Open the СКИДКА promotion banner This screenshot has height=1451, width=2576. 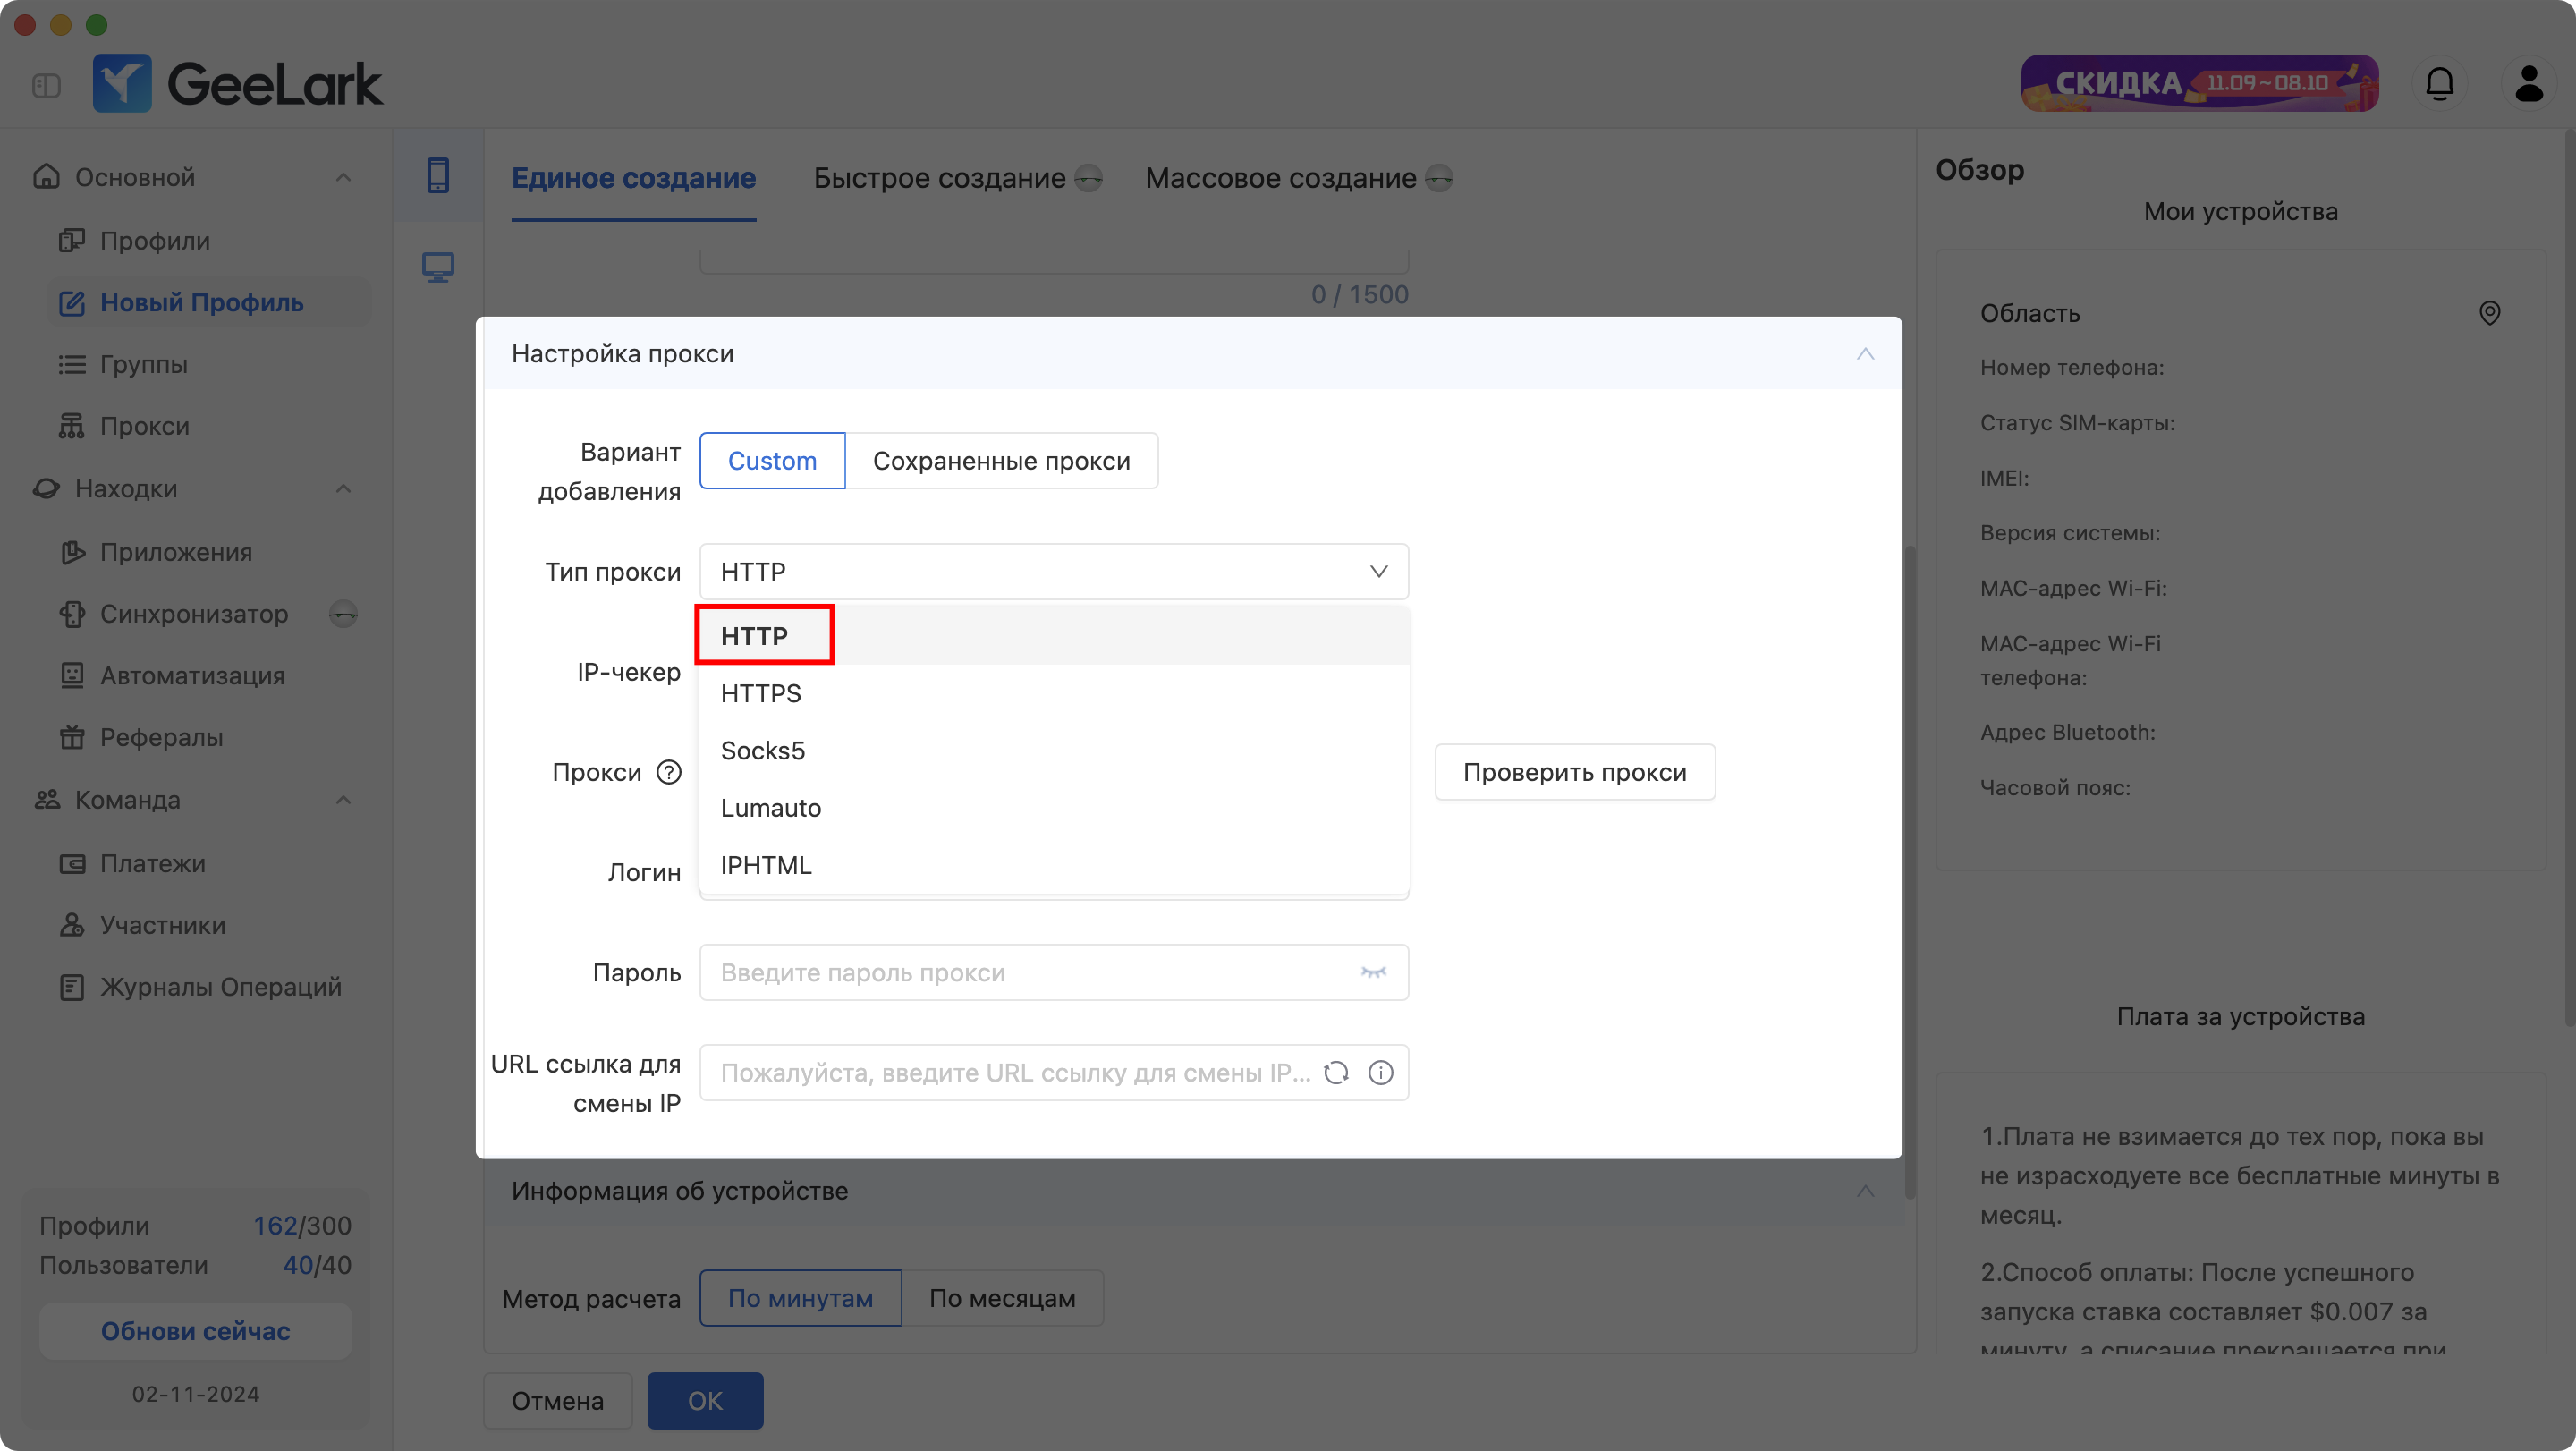(x=2199, y=83)
